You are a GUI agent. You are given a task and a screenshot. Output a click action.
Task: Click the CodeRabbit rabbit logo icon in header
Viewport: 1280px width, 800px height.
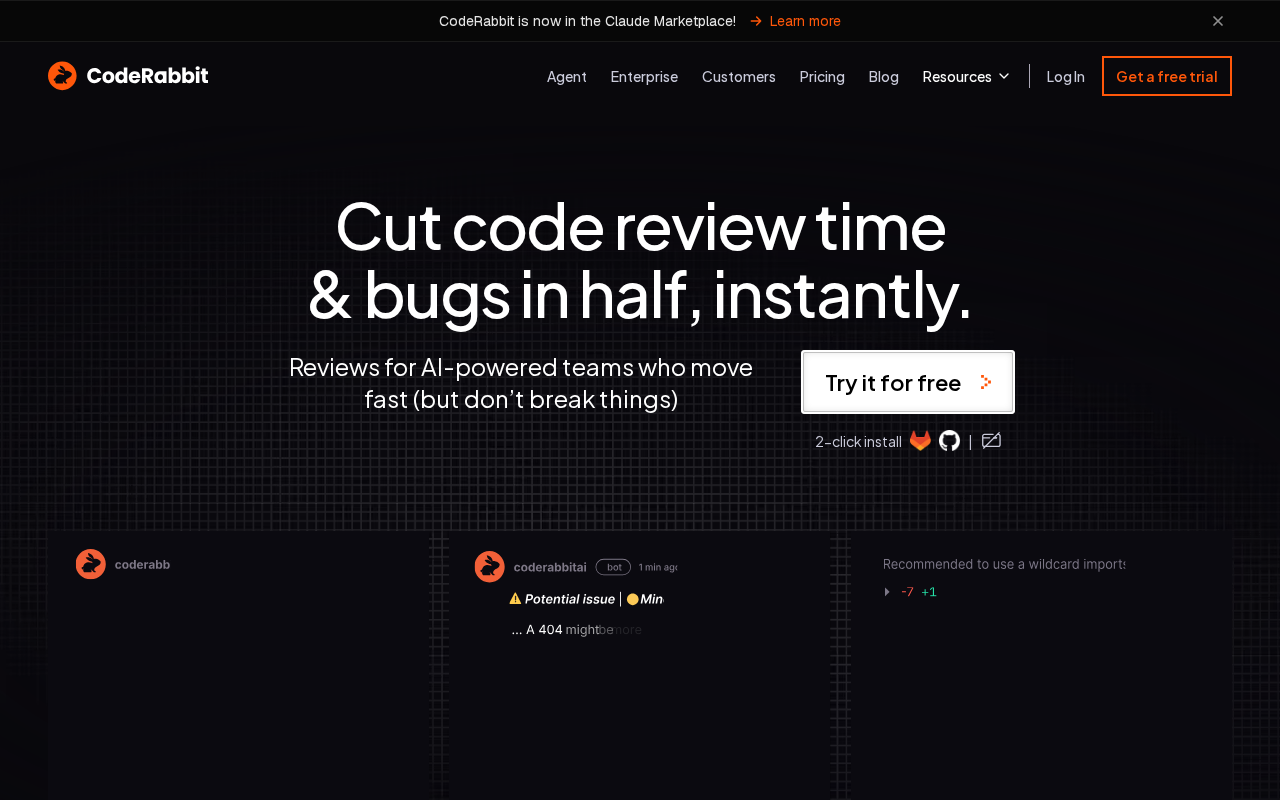tap(62, 76)
